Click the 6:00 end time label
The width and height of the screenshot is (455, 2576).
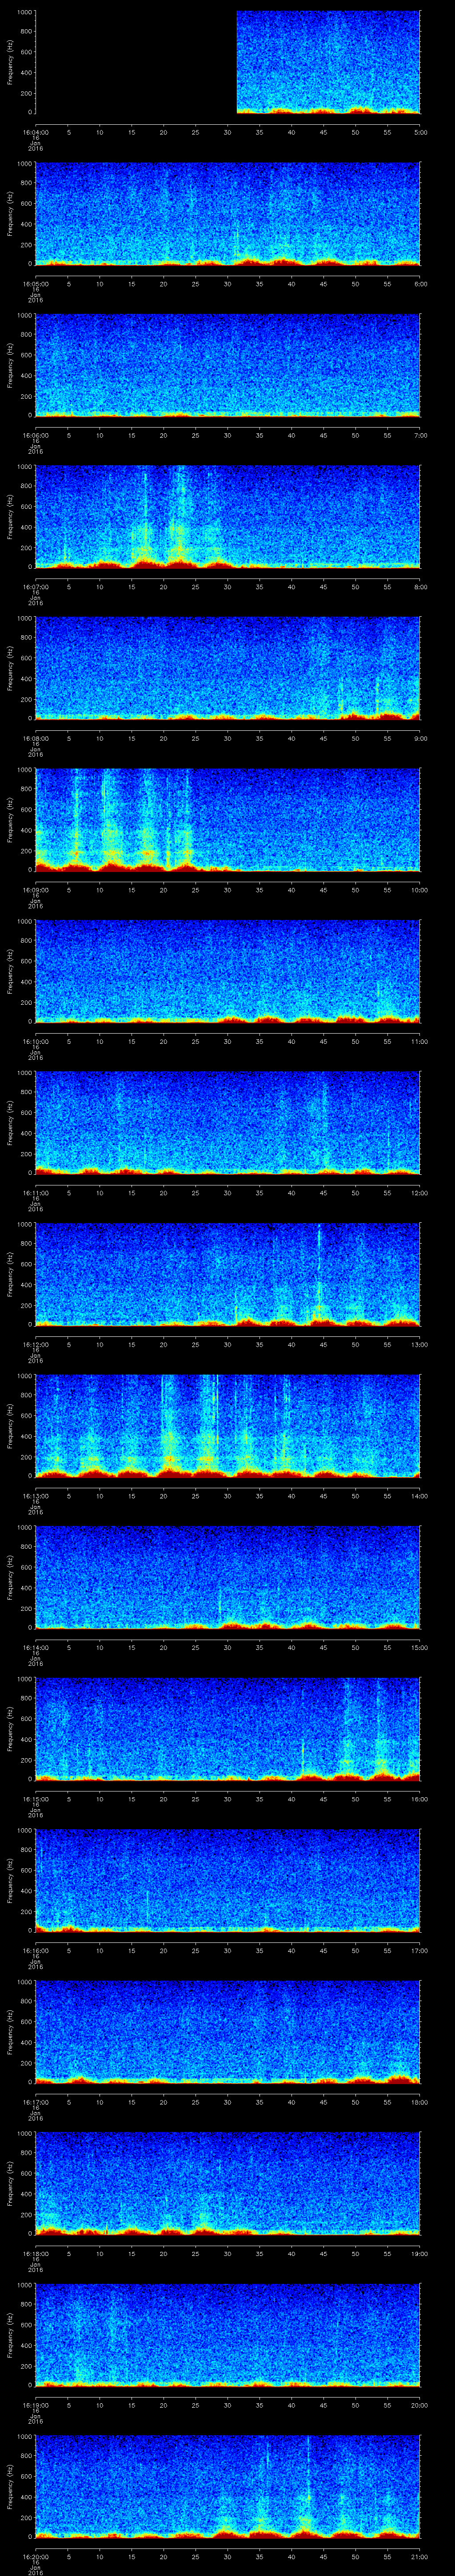point(420,283)
